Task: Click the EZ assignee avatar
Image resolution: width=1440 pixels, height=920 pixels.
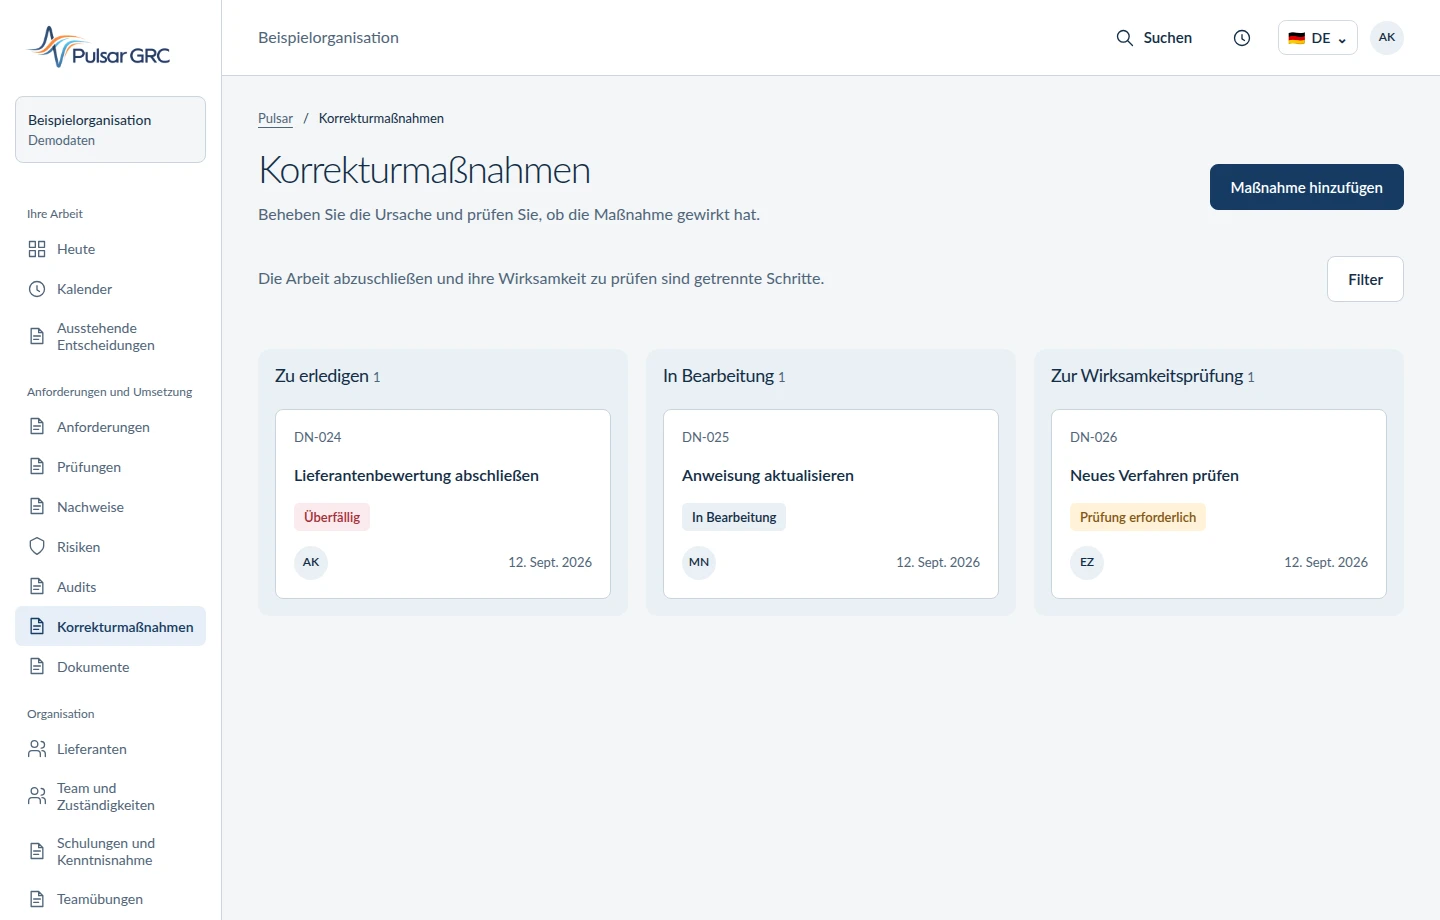Action: 1087,562
